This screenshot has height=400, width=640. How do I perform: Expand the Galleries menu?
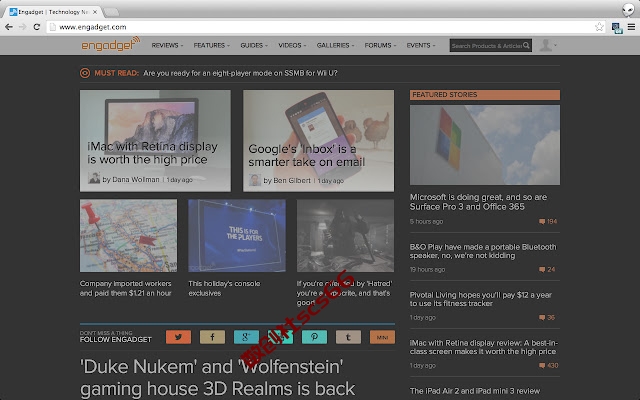tap(336, 45)
